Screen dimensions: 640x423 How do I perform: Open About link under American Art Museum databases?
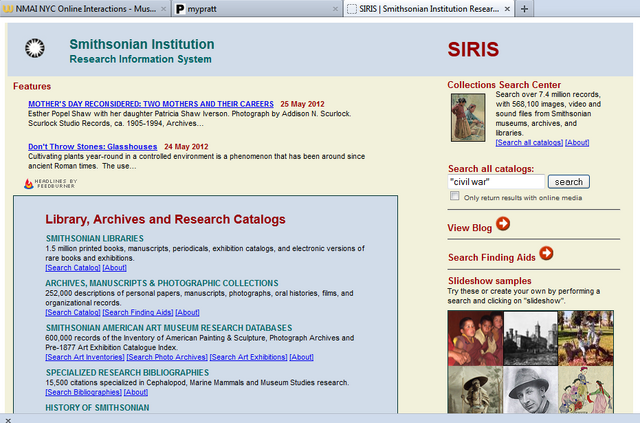pos(301,357)
